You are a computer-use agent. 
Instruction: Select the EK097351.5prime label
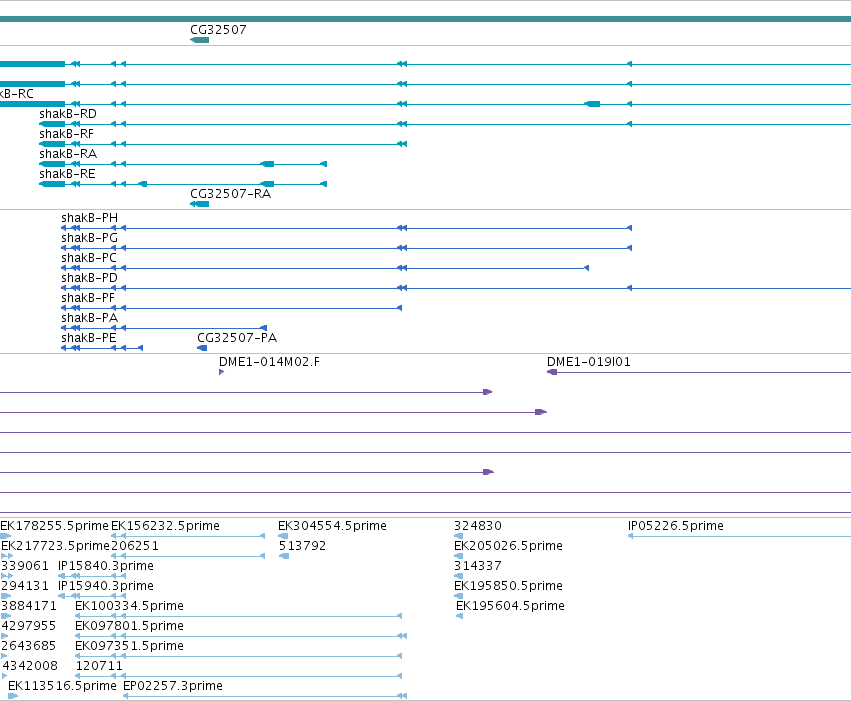point(129,646)
